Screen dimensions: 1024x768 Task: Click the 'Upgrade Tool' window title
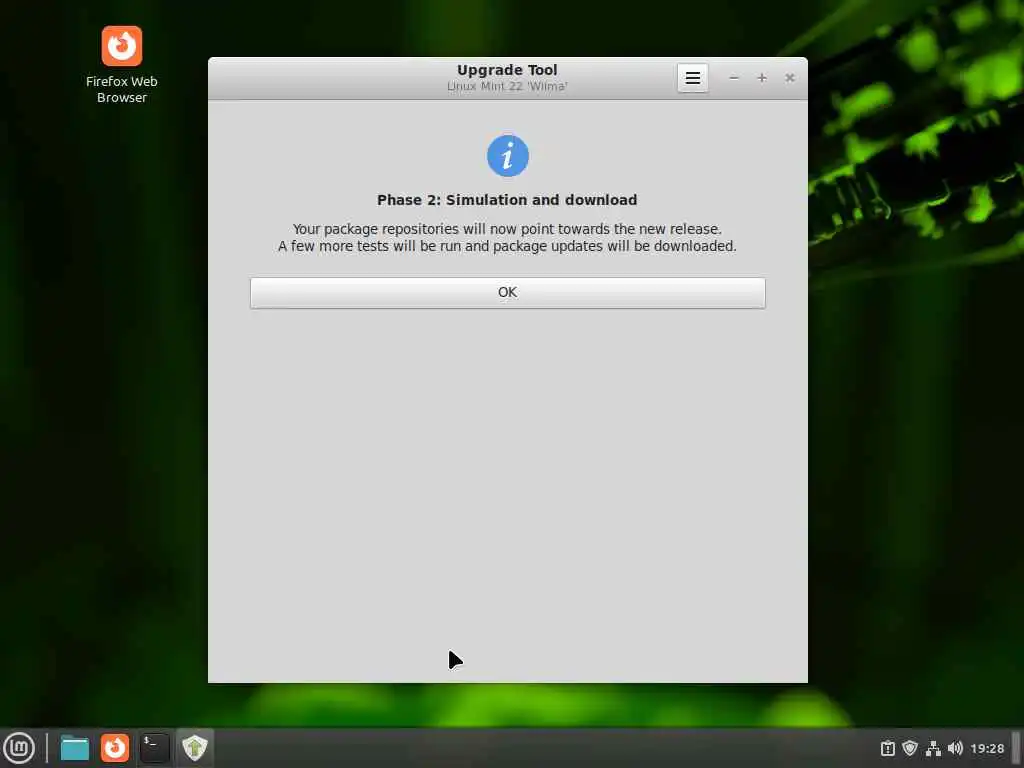pos(507,70)
